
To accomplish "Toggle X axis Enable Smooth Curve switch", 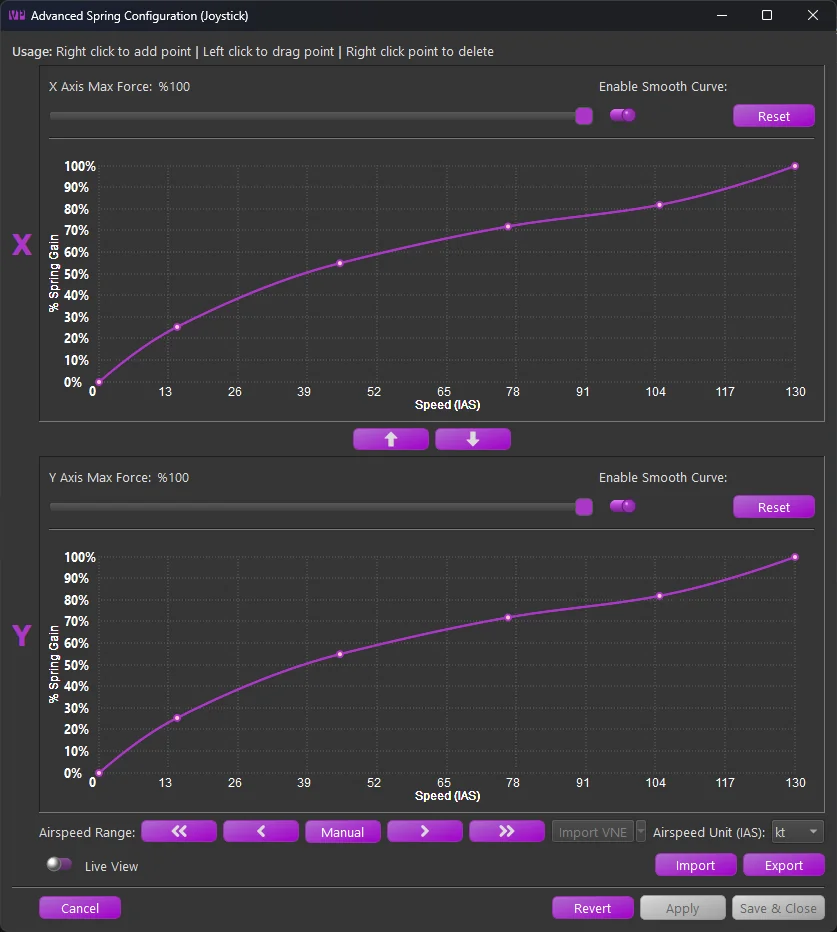I will click(622, 115).
